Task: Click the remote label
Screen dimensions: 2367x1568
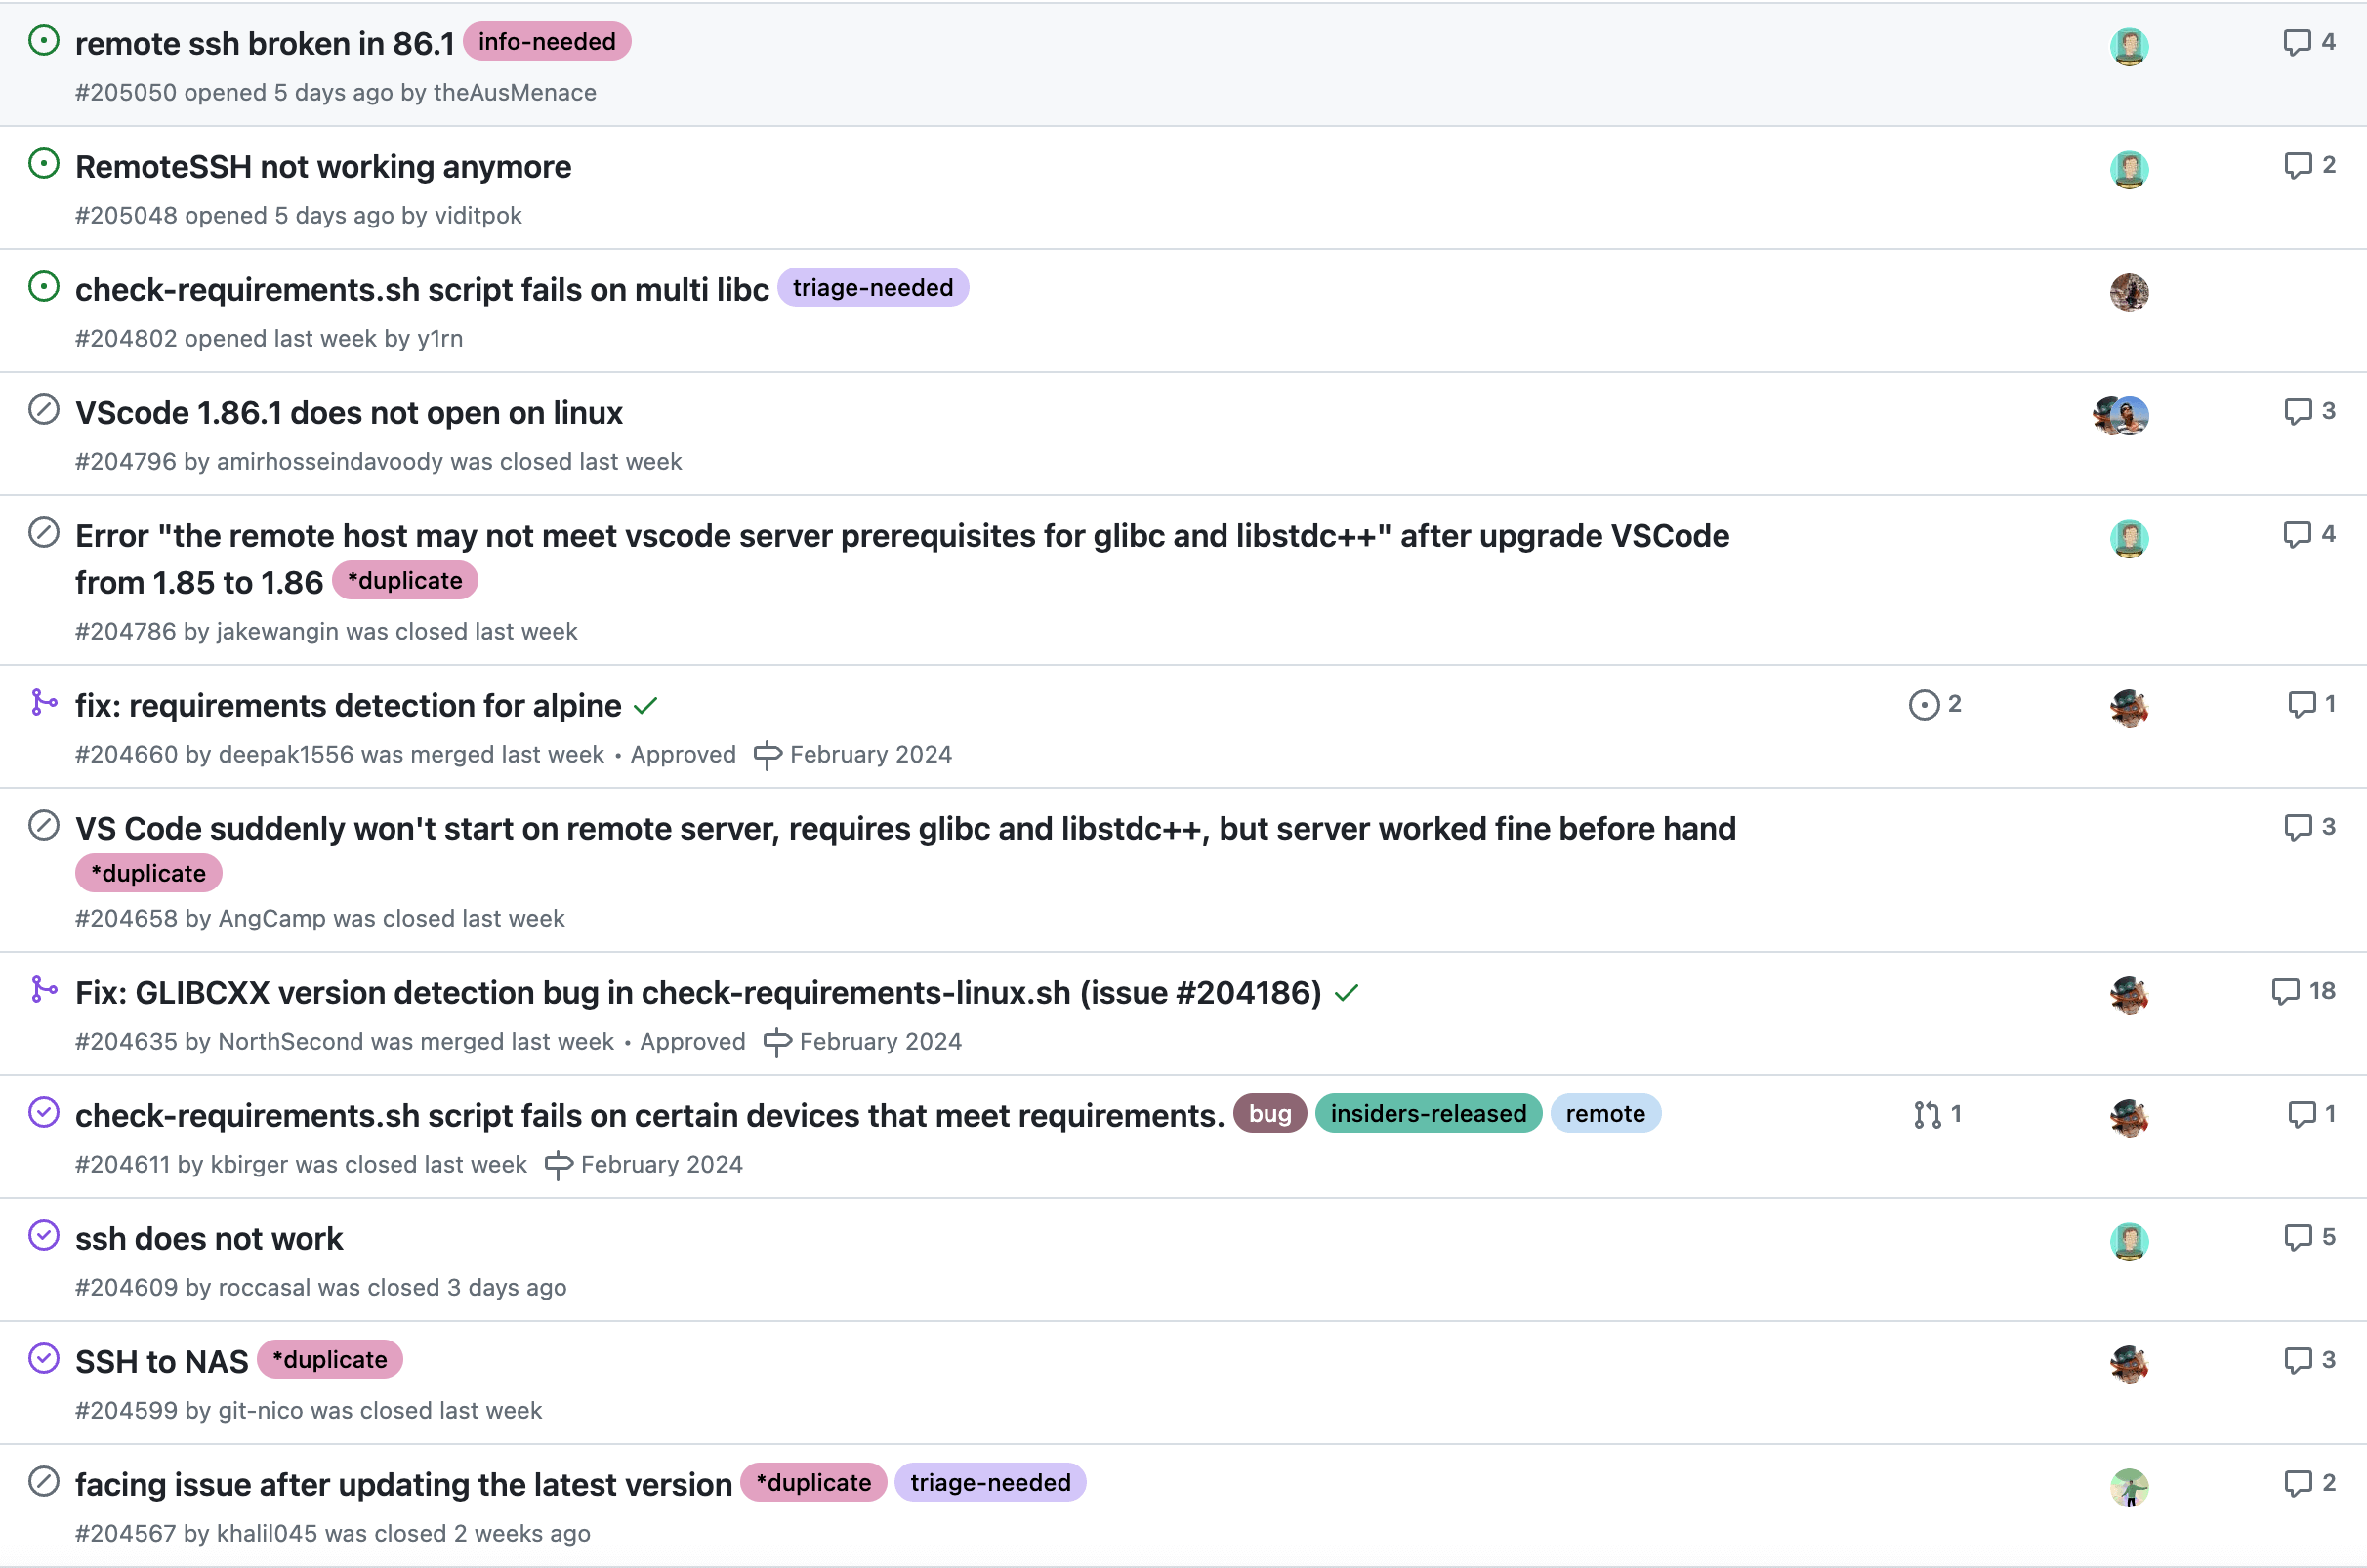Action: click(1605, 1113)
